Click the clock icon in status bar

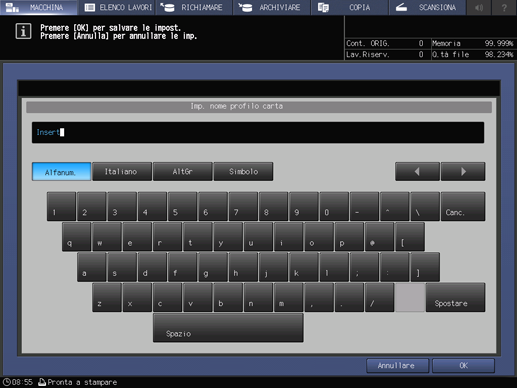(6, 382)
